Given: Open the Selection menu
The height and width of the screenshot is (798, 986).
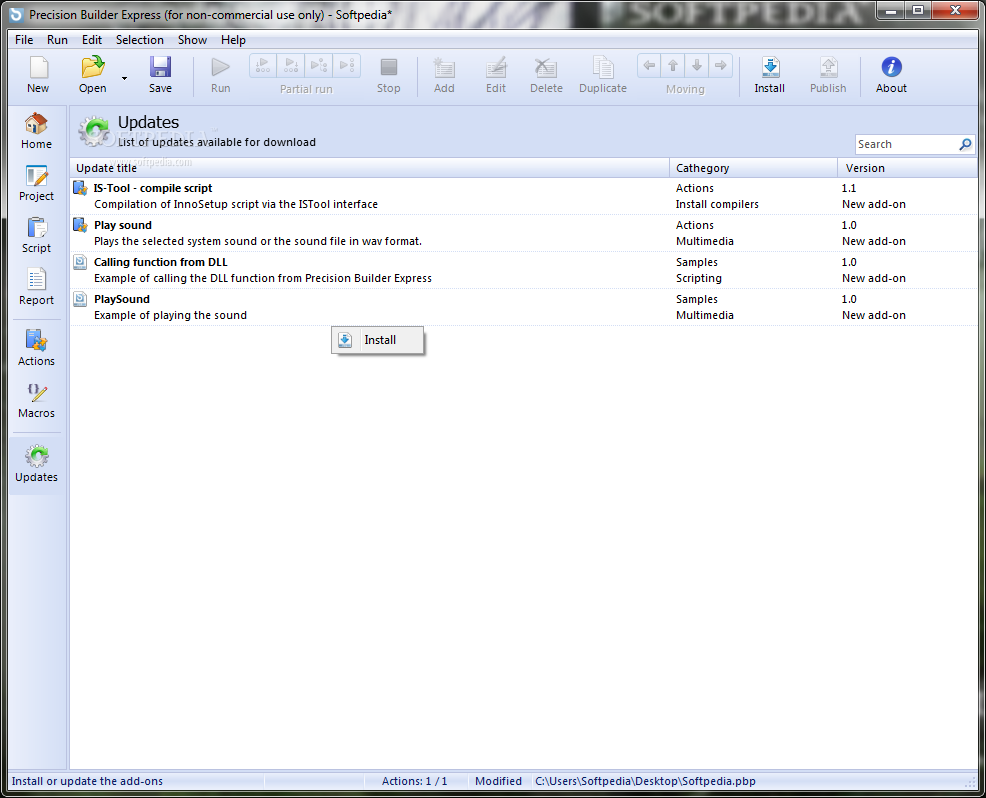Looking at the screenshot, I should (140, 40).
